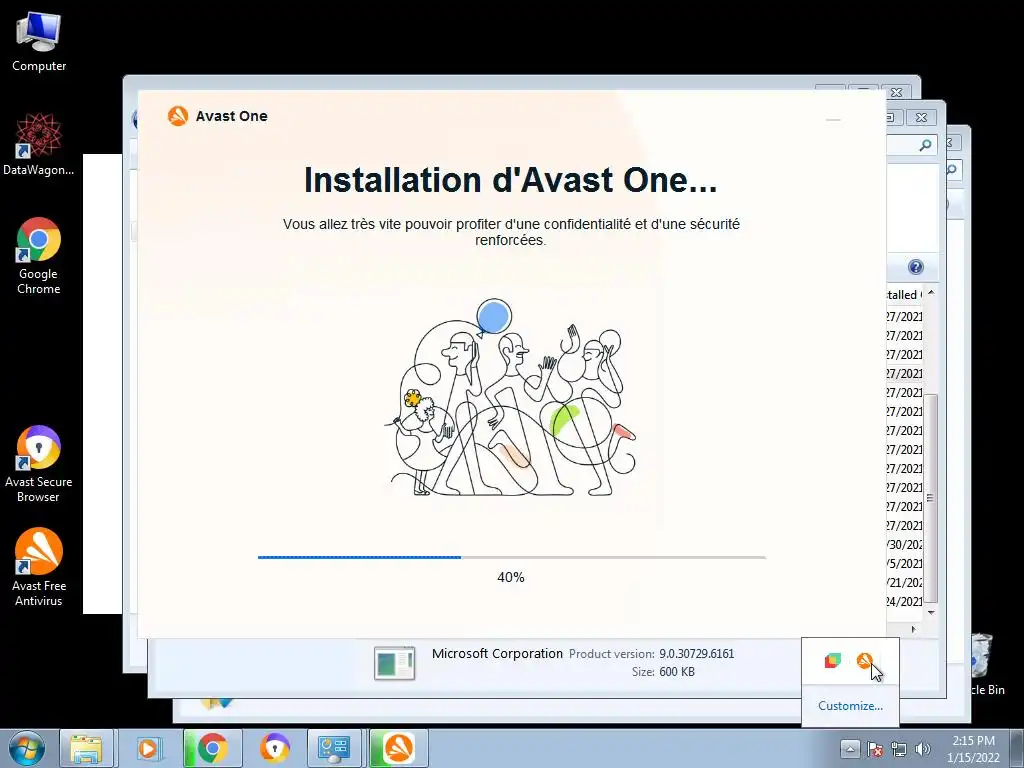Maximize the Programs and Features window
This screenshot has width=1024, height=768.
(892, 118)
